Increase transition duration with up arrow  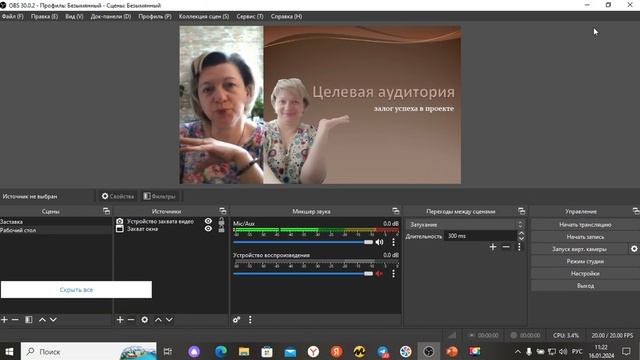521,233
